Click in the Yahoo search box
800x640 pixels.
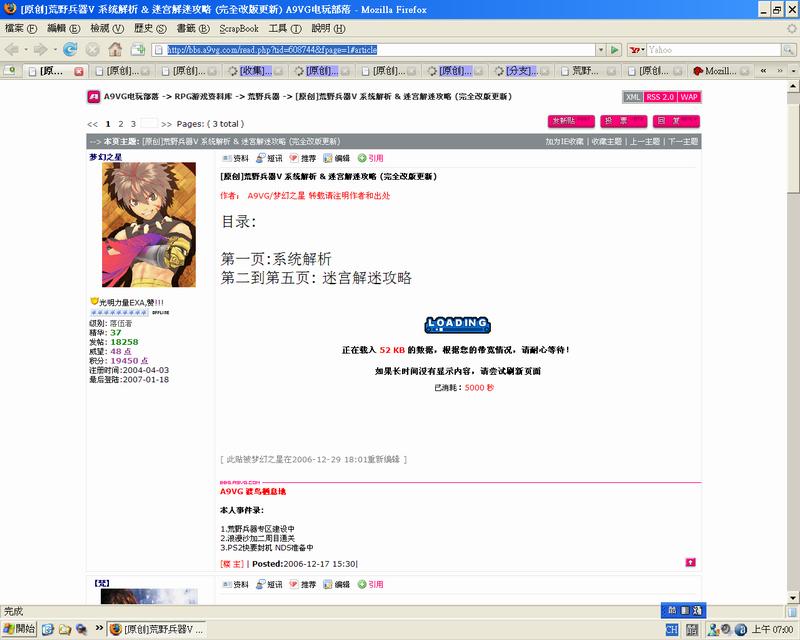[x=713, y=50]
